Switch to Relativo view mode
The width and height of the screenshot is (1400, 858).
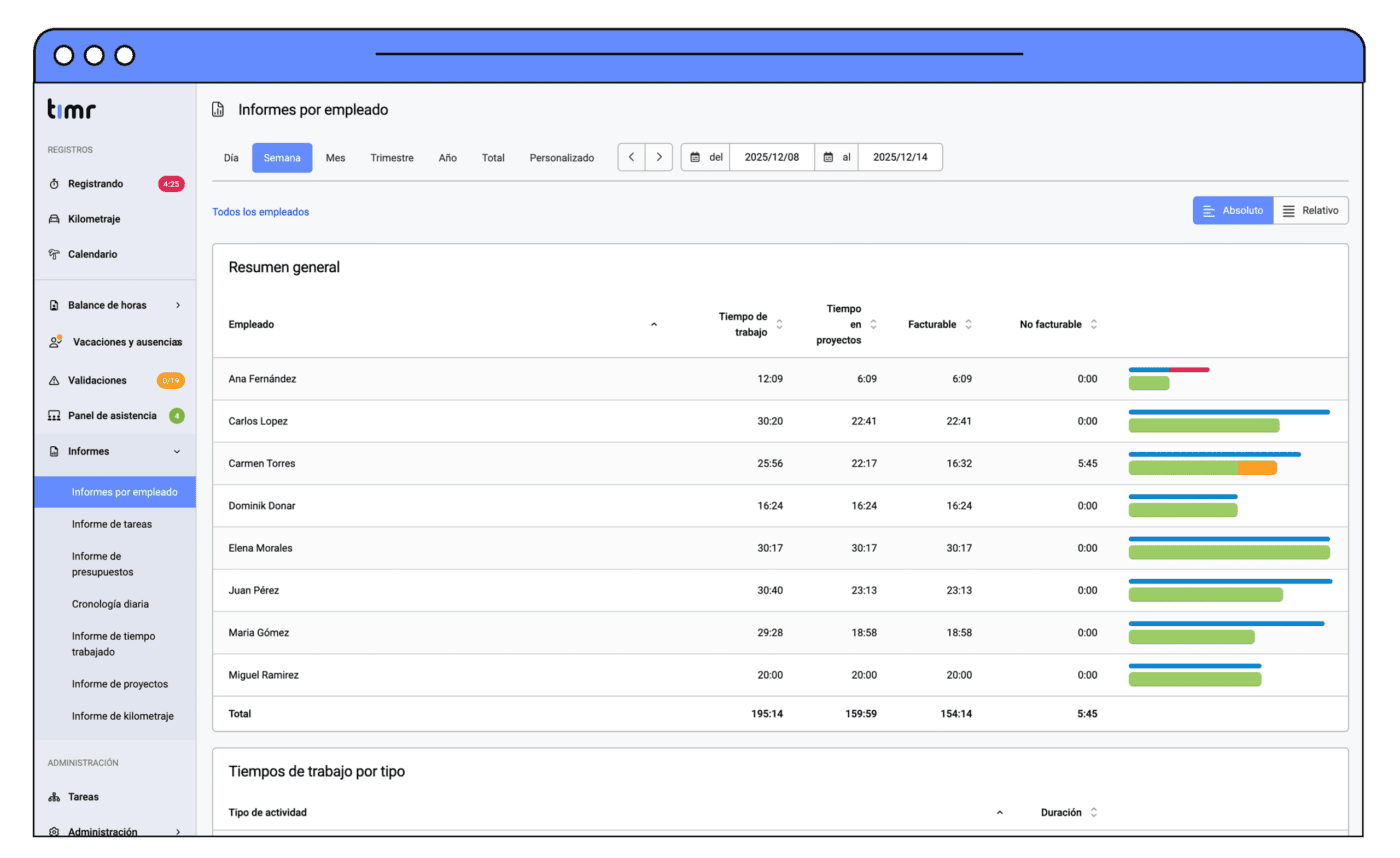1311,211
